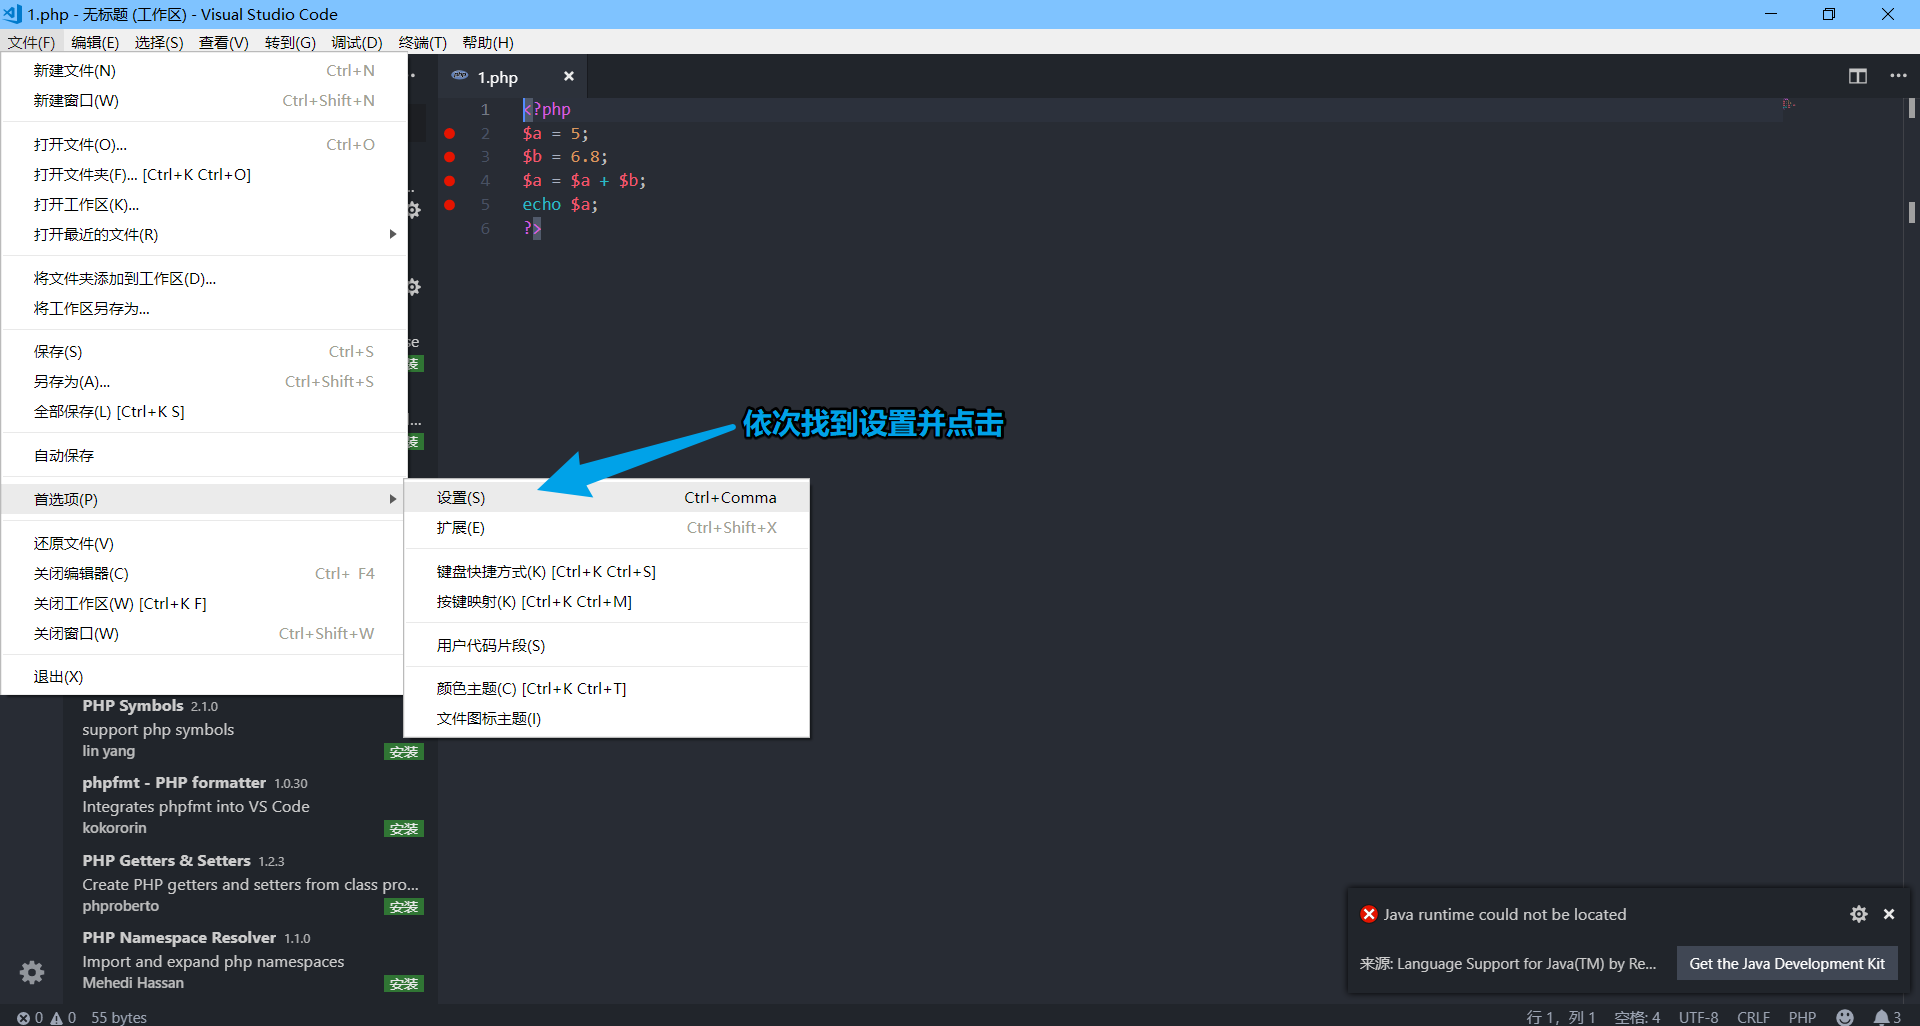The image size is (1920, 1026).
Task: Open the Manage gear in activity bar
Action: 32,972
